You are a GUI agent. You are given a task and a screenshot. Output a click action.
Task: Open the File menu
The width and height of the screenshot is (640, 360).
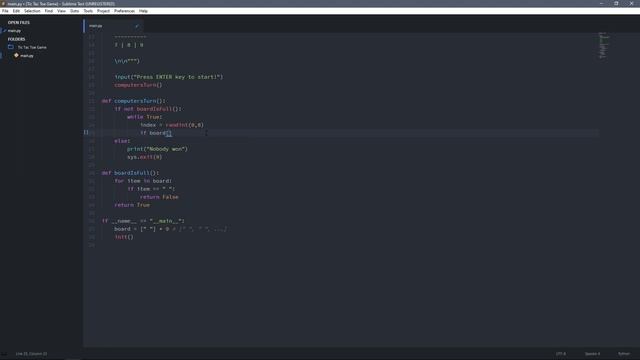click(5, 11)
